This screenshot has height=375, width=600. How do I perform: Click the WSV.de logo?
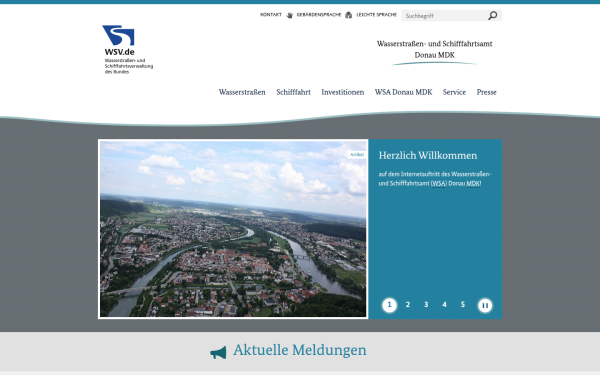pyautogui.click(x=128, y=50)
